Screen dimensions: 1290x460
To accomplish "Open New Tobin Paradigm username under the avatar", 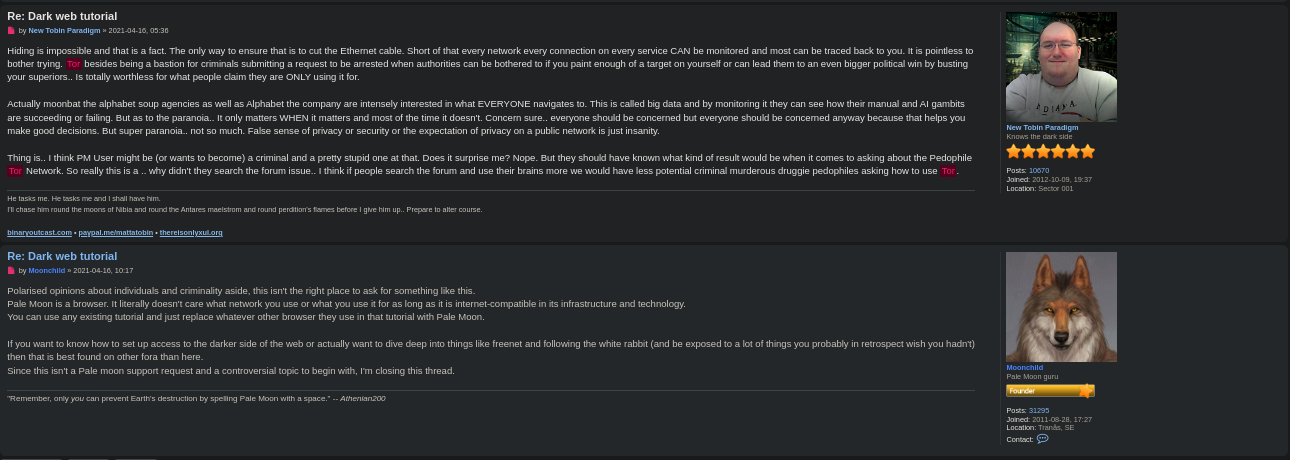I will click(1042, 128).
